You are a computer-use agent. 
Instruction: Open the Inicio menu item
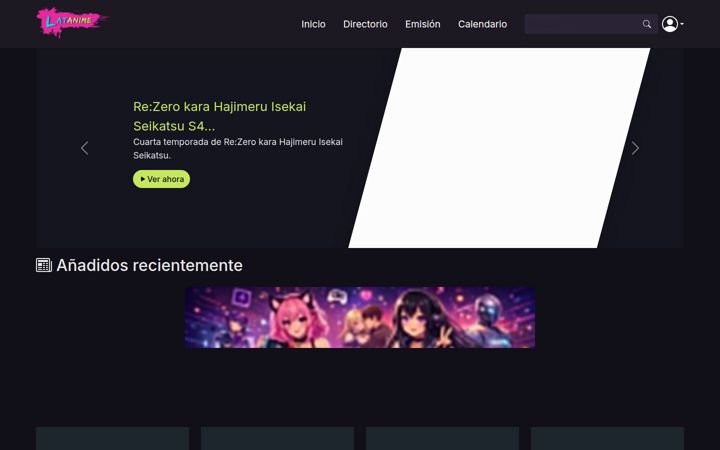[x=313, y=24]
